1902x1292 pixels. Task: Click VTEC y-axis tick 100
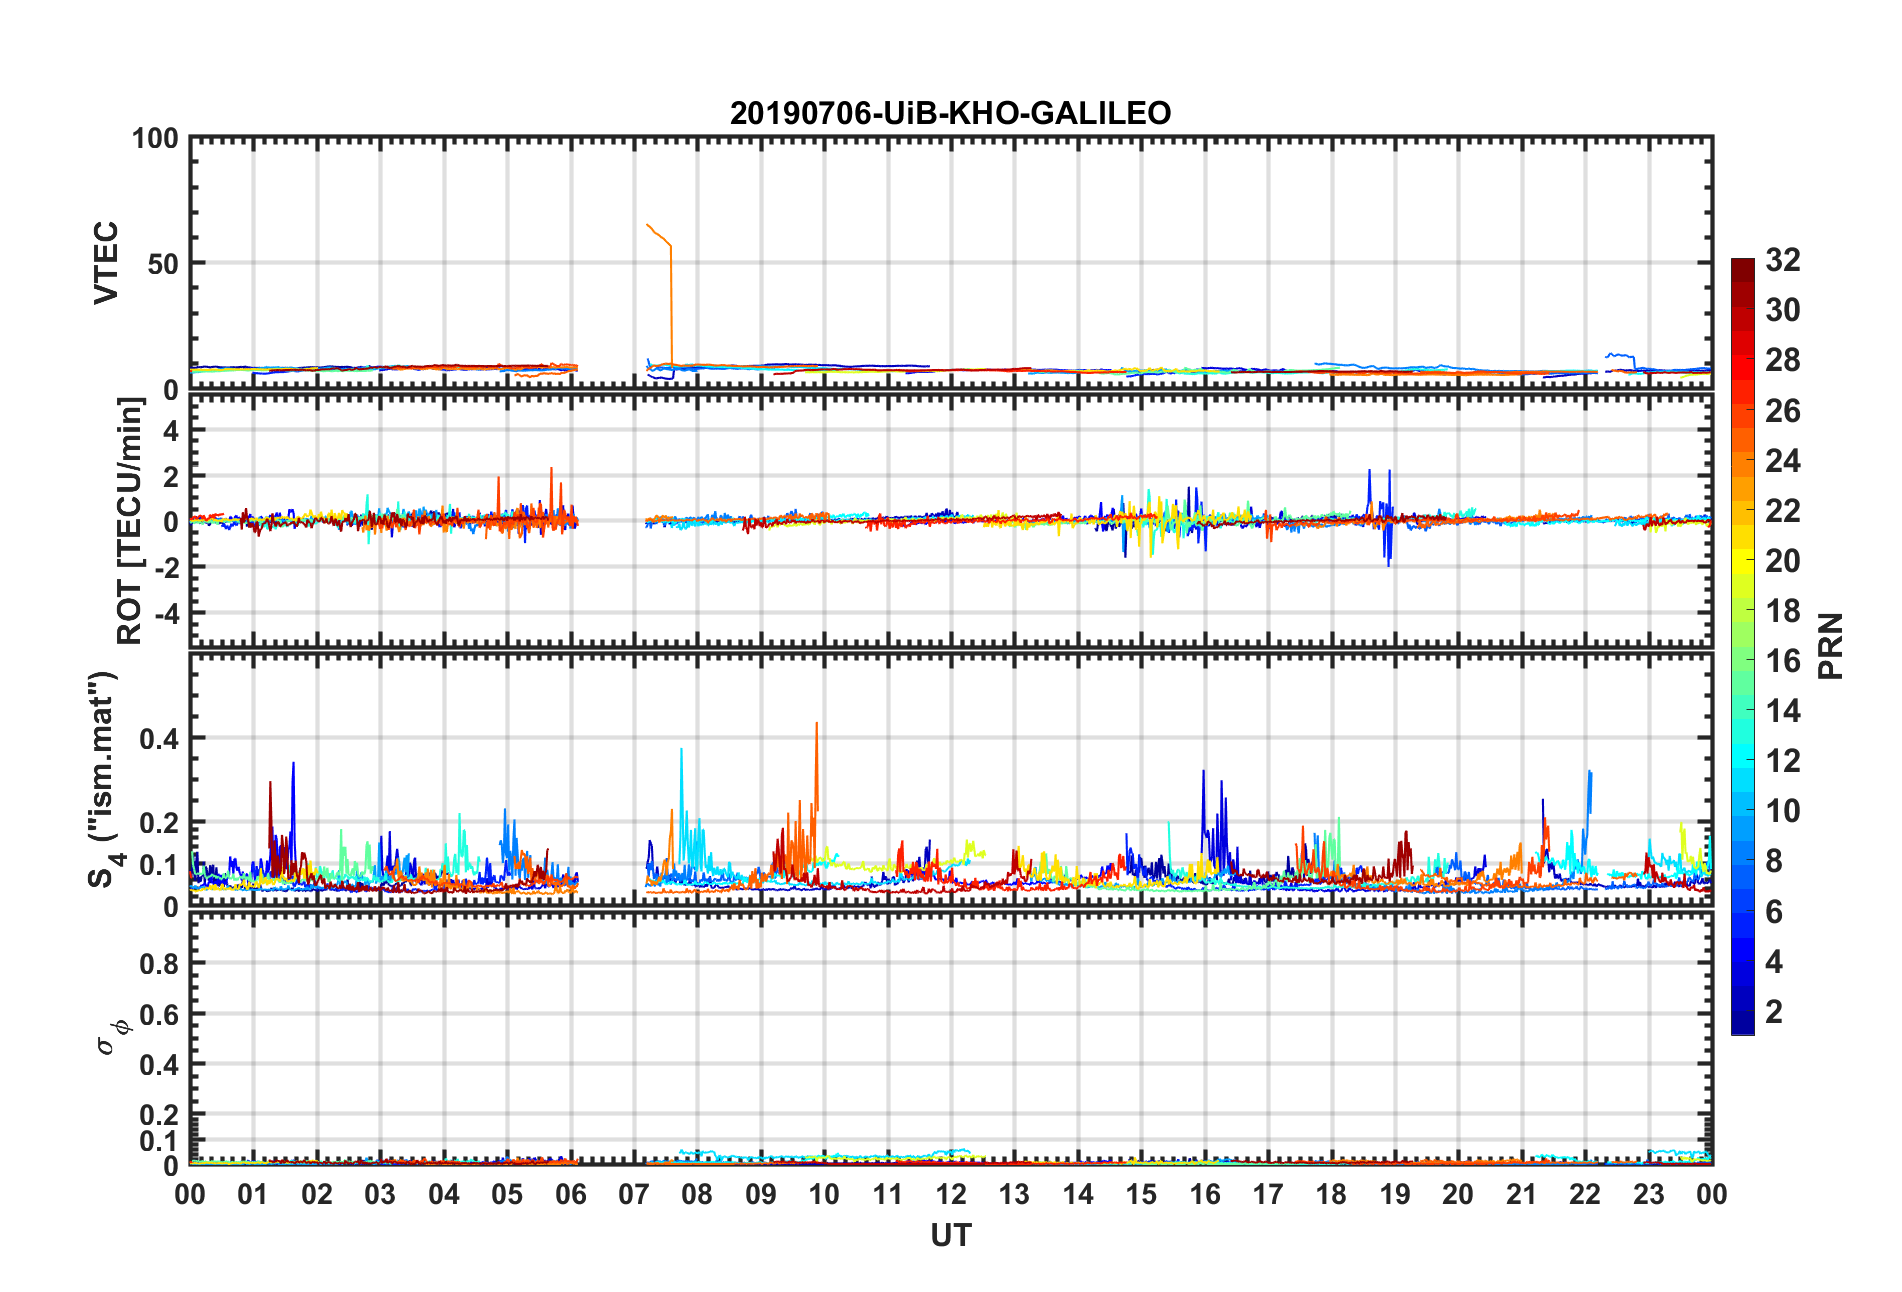tap(155, 138)
